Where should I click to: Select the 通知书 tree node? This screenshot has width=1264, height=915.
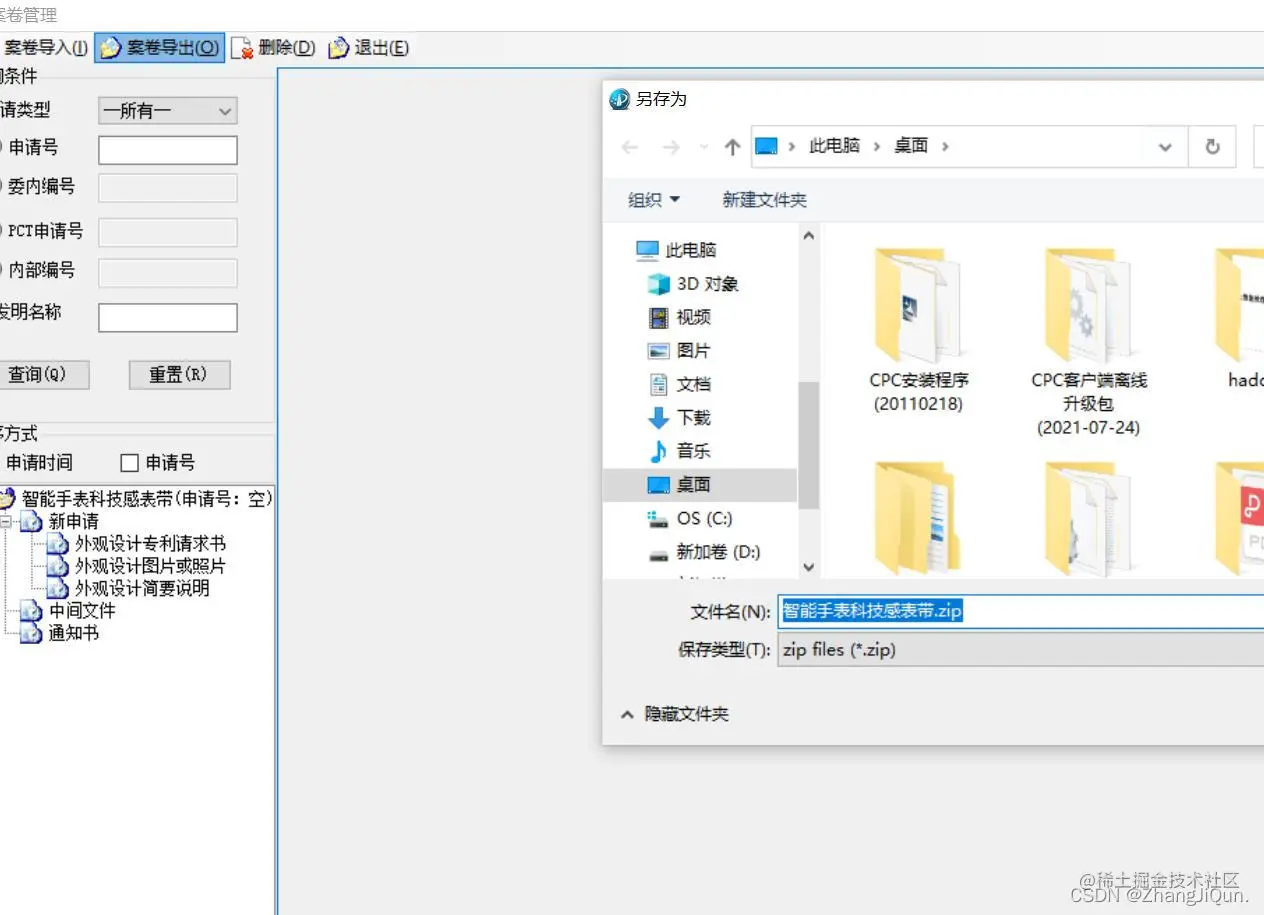tap(73, 633)
